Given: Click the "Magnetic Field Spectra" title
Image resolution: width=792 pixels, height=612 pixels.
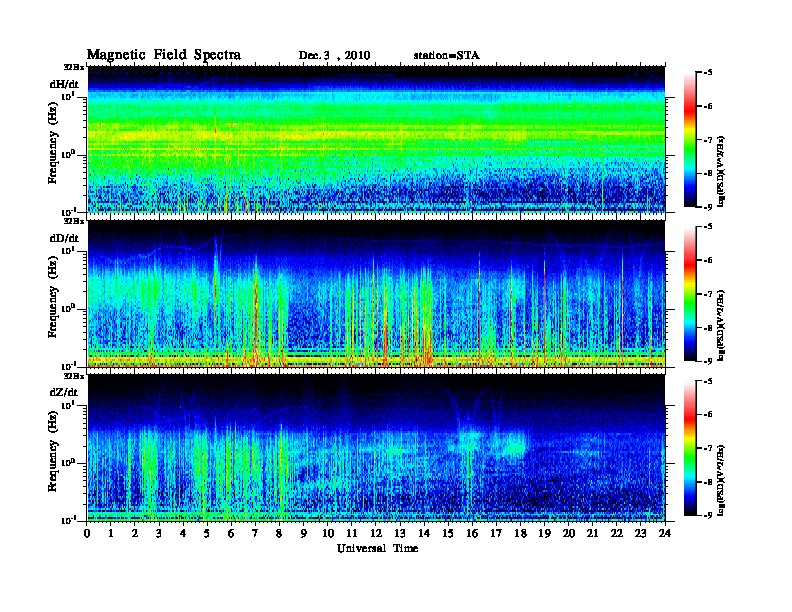Looking at the screenshot, I should click(164, 55).
